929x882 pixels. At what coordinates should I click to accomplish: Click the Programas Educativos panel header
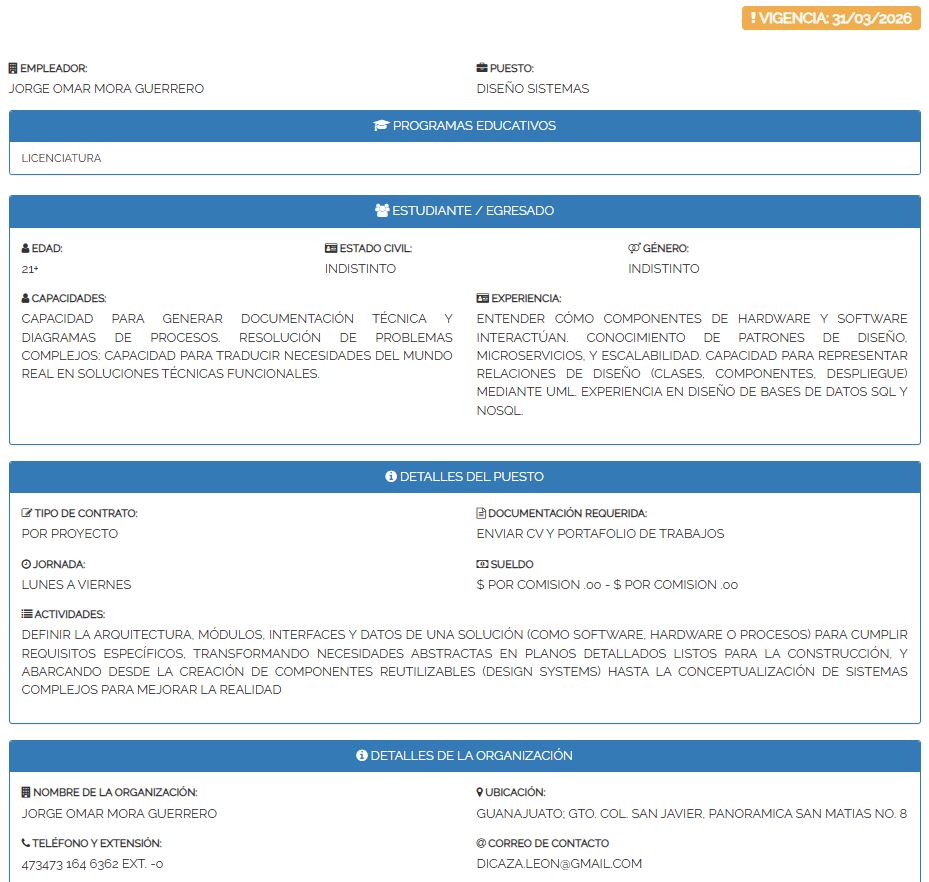tap(464, 126)
